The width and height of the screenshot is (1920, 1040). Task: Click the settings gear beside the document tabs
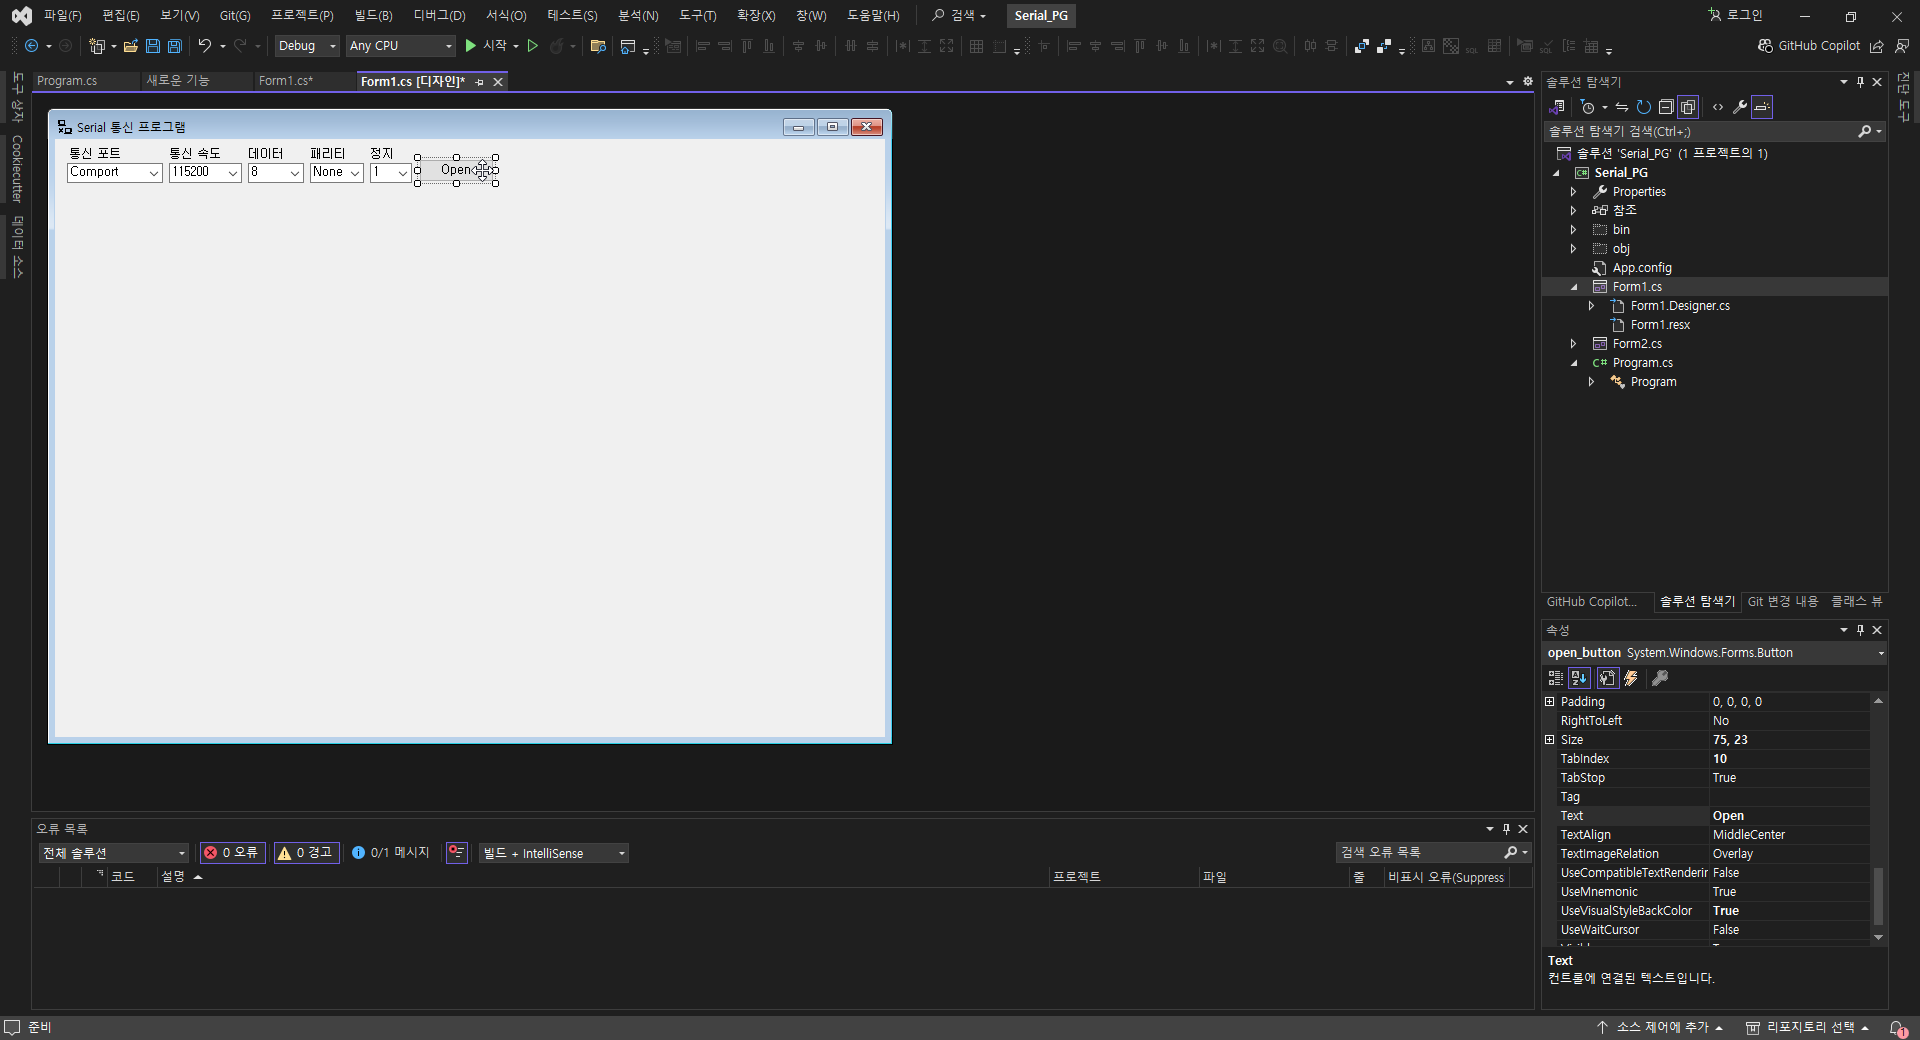[x=1528, y=82]
